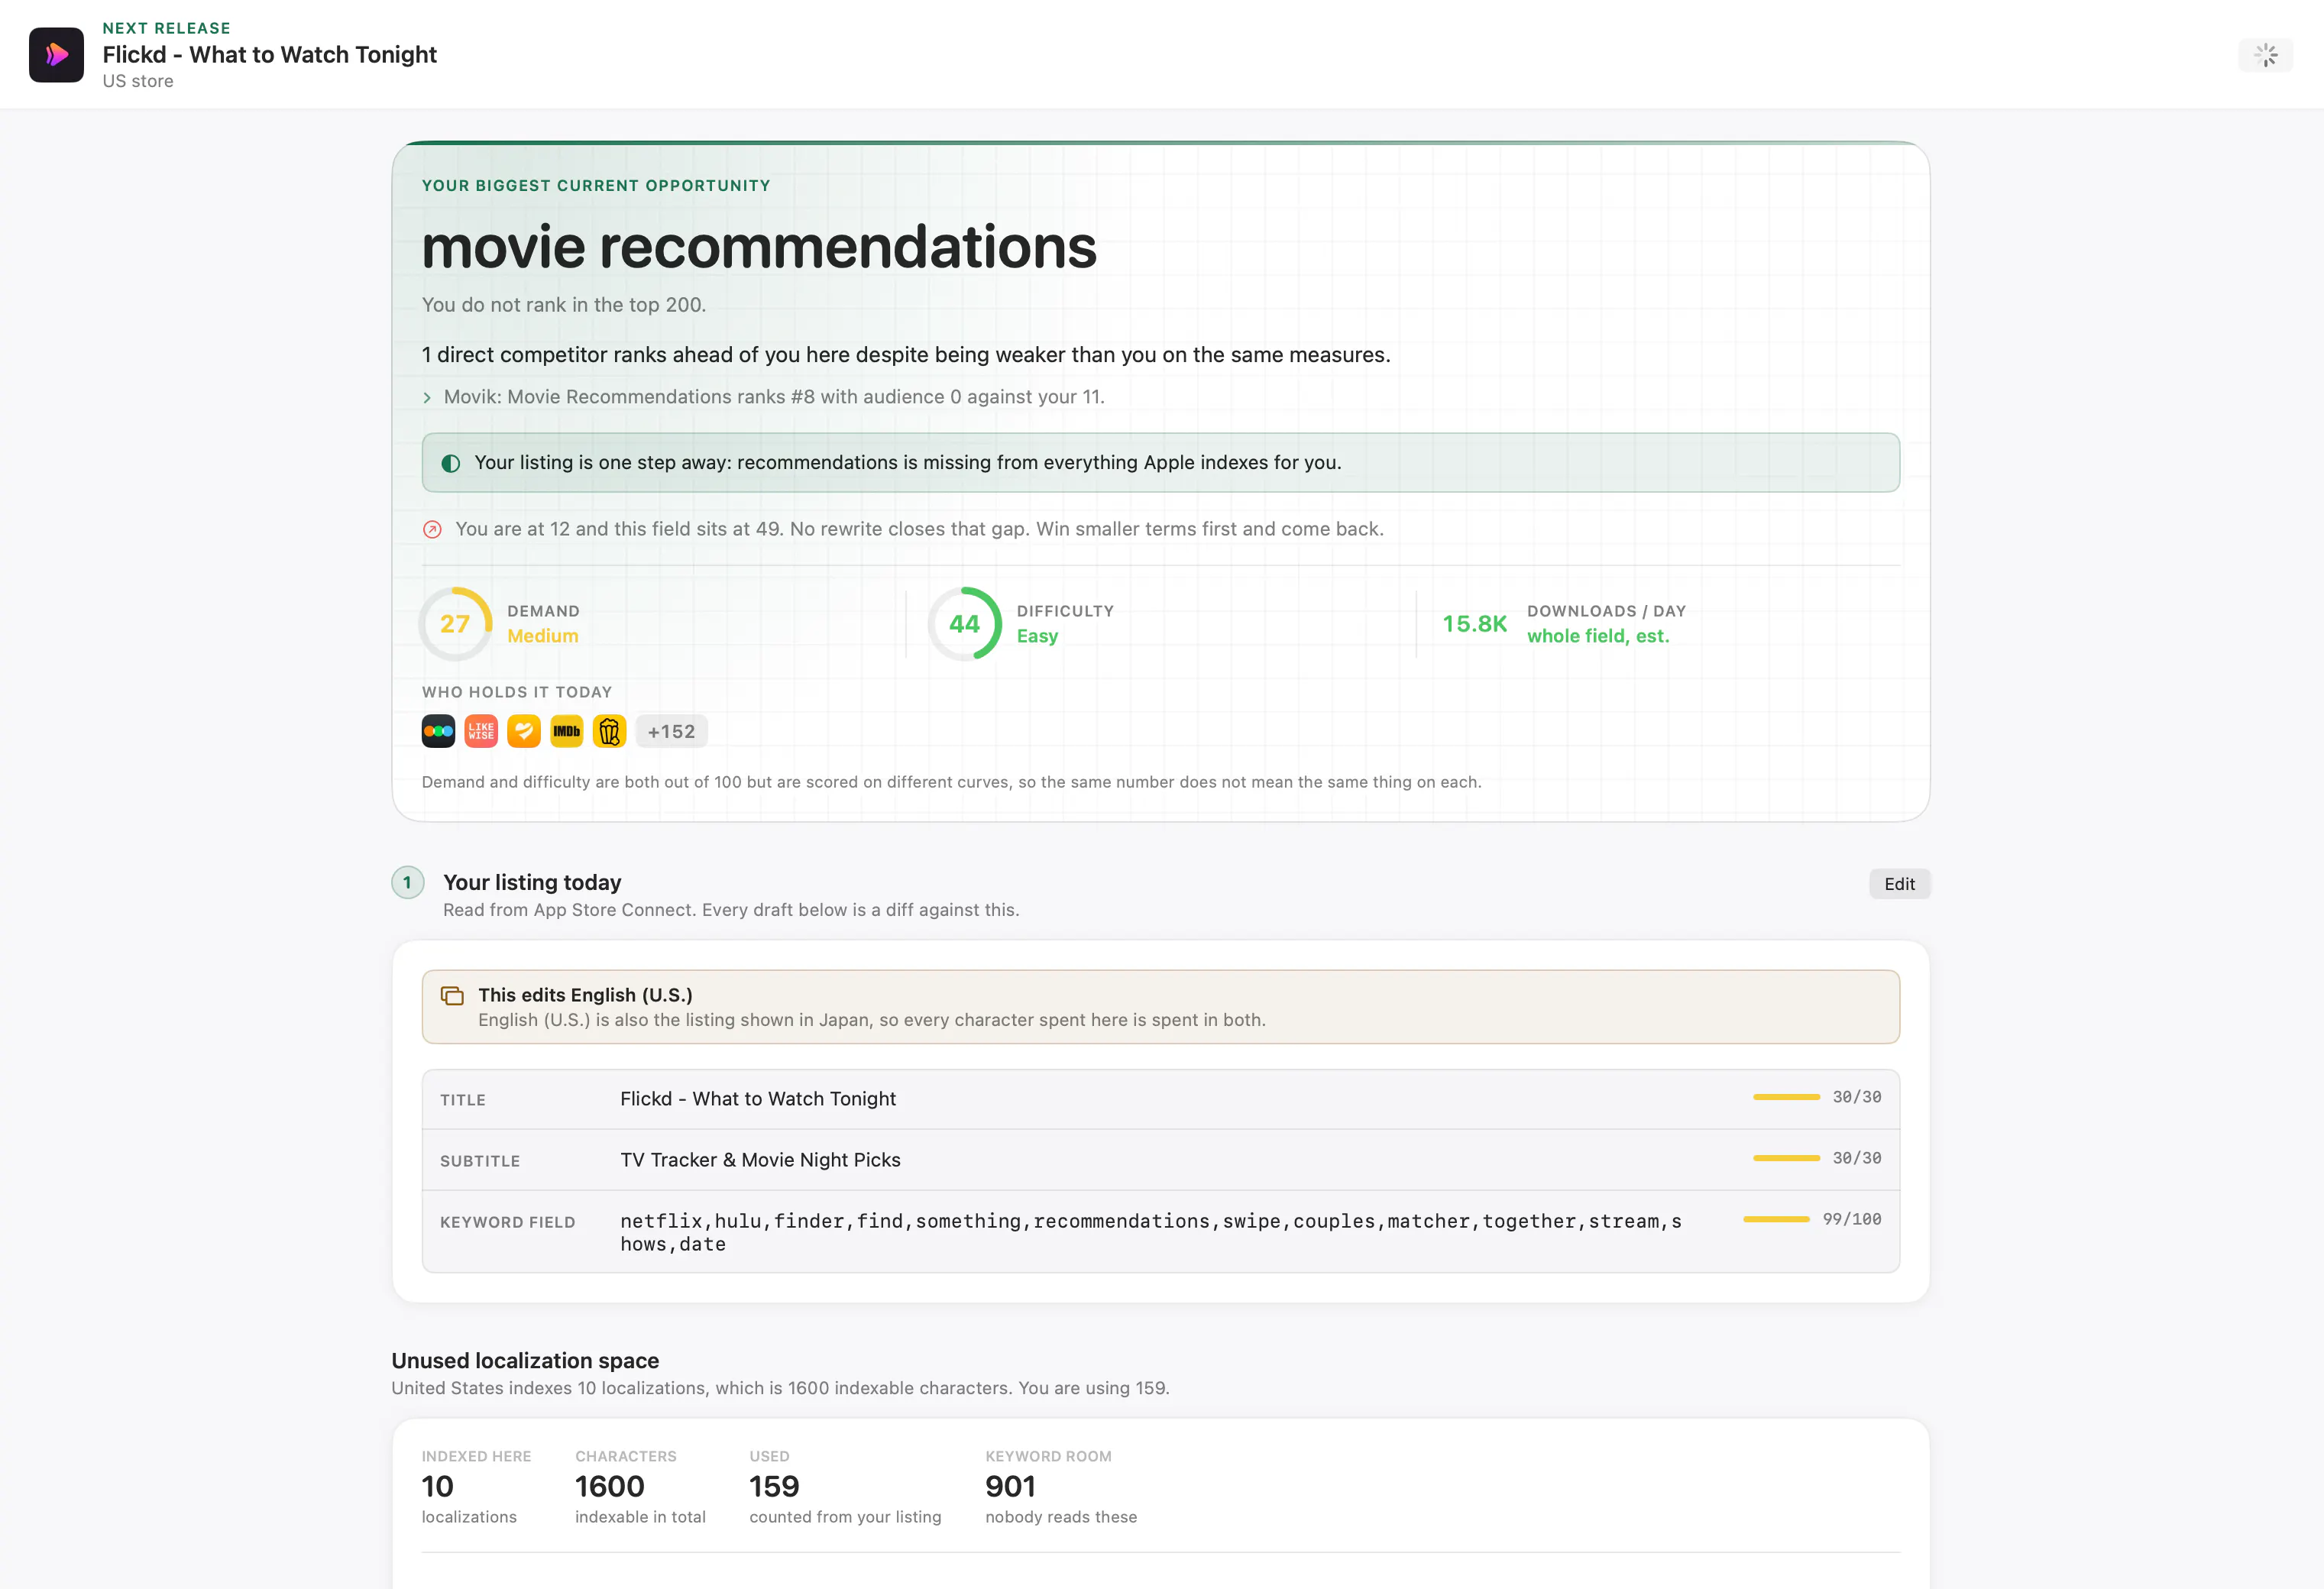2324x1589 pixels.
Task: Open the popcorn competitor app icon
Action: tap(609, 731)
